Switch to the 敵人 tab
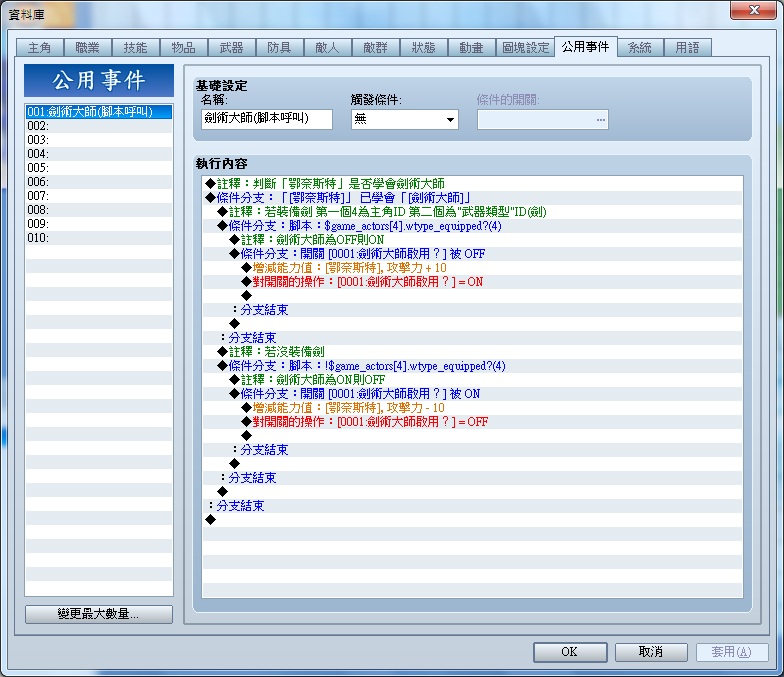Image resolution: width=784 pixels, height=677 pixels. (328, 48)
